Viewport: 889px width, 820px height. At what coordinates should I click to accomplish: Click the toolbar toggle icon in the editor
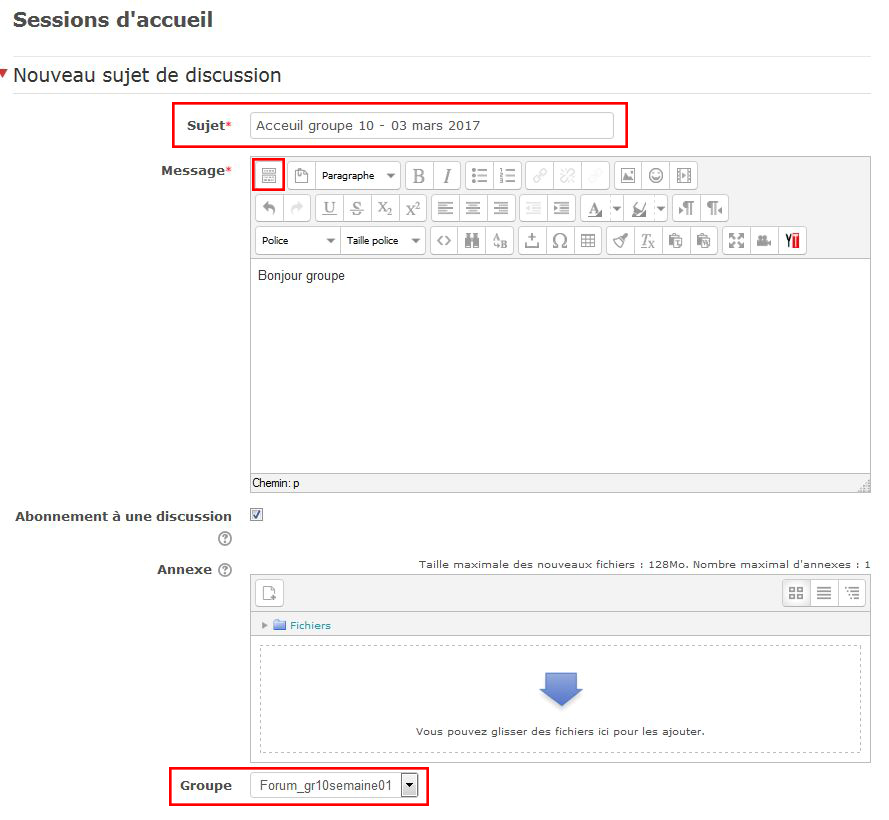point(268,175)
